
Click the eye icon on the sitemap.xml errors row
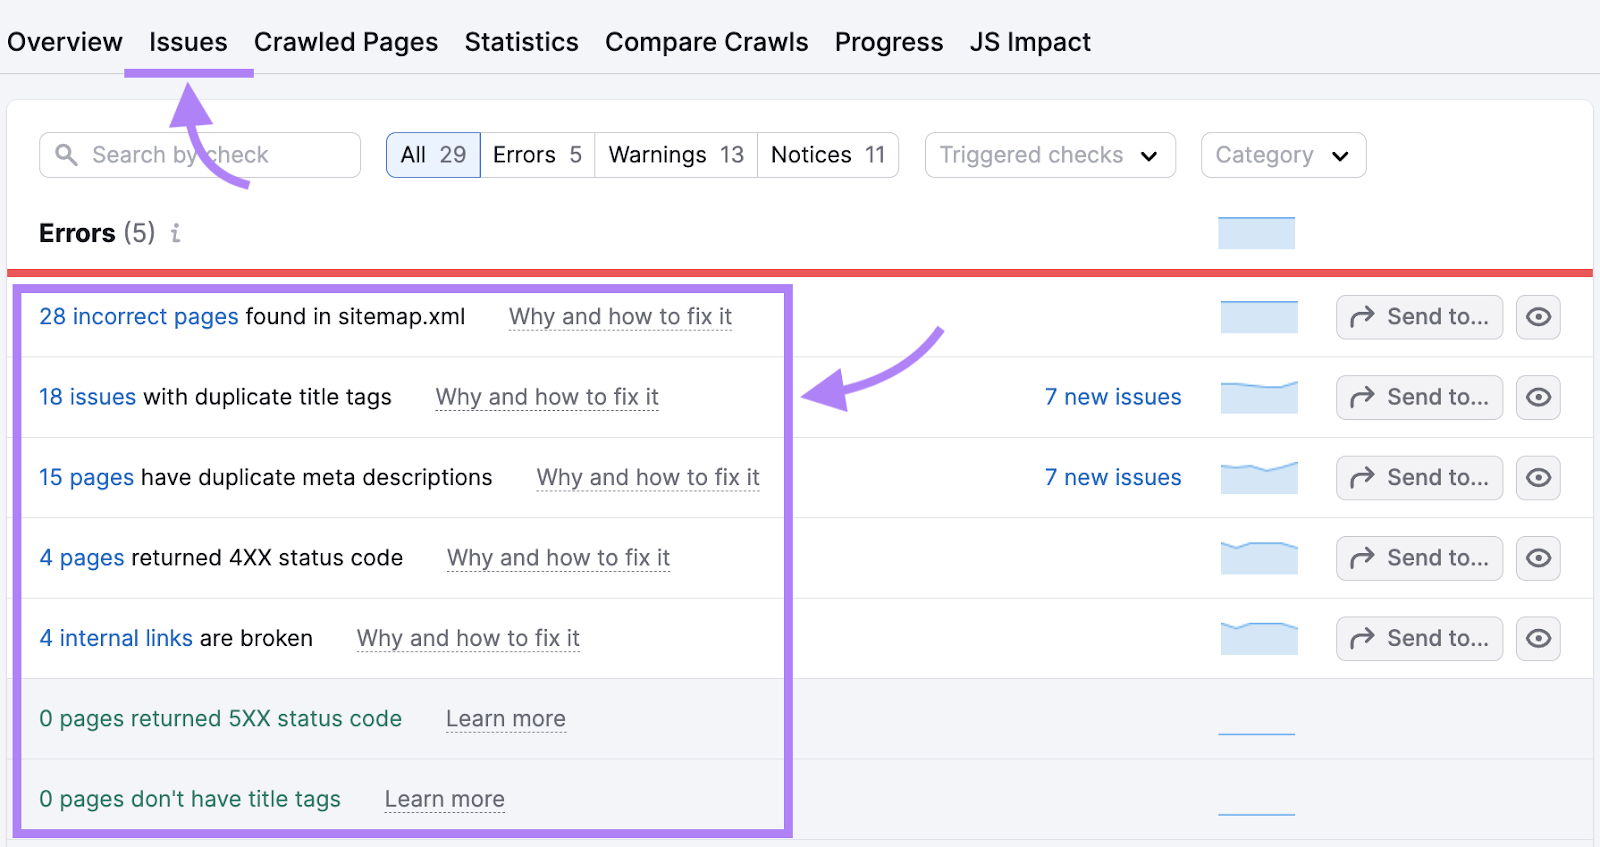(1538, 317)
